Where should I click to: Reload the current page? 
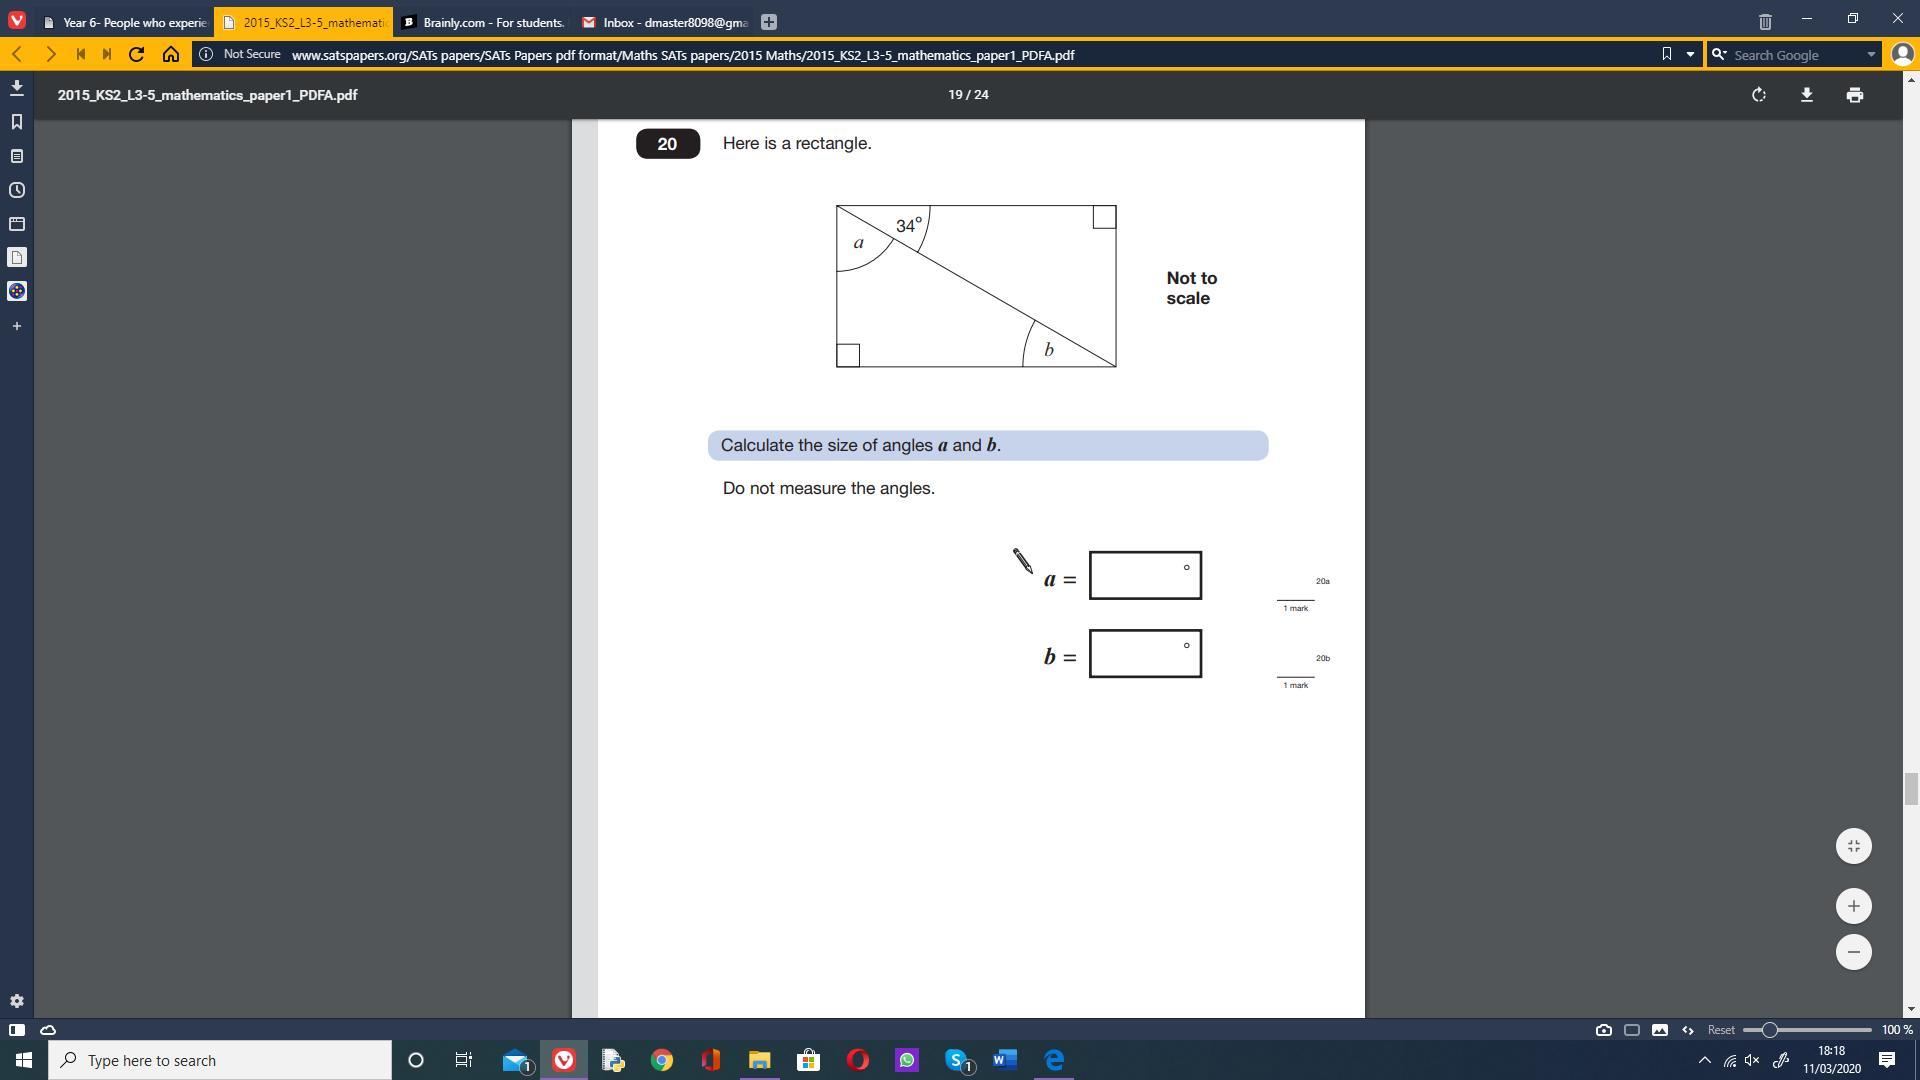click(x=137, y=54)
